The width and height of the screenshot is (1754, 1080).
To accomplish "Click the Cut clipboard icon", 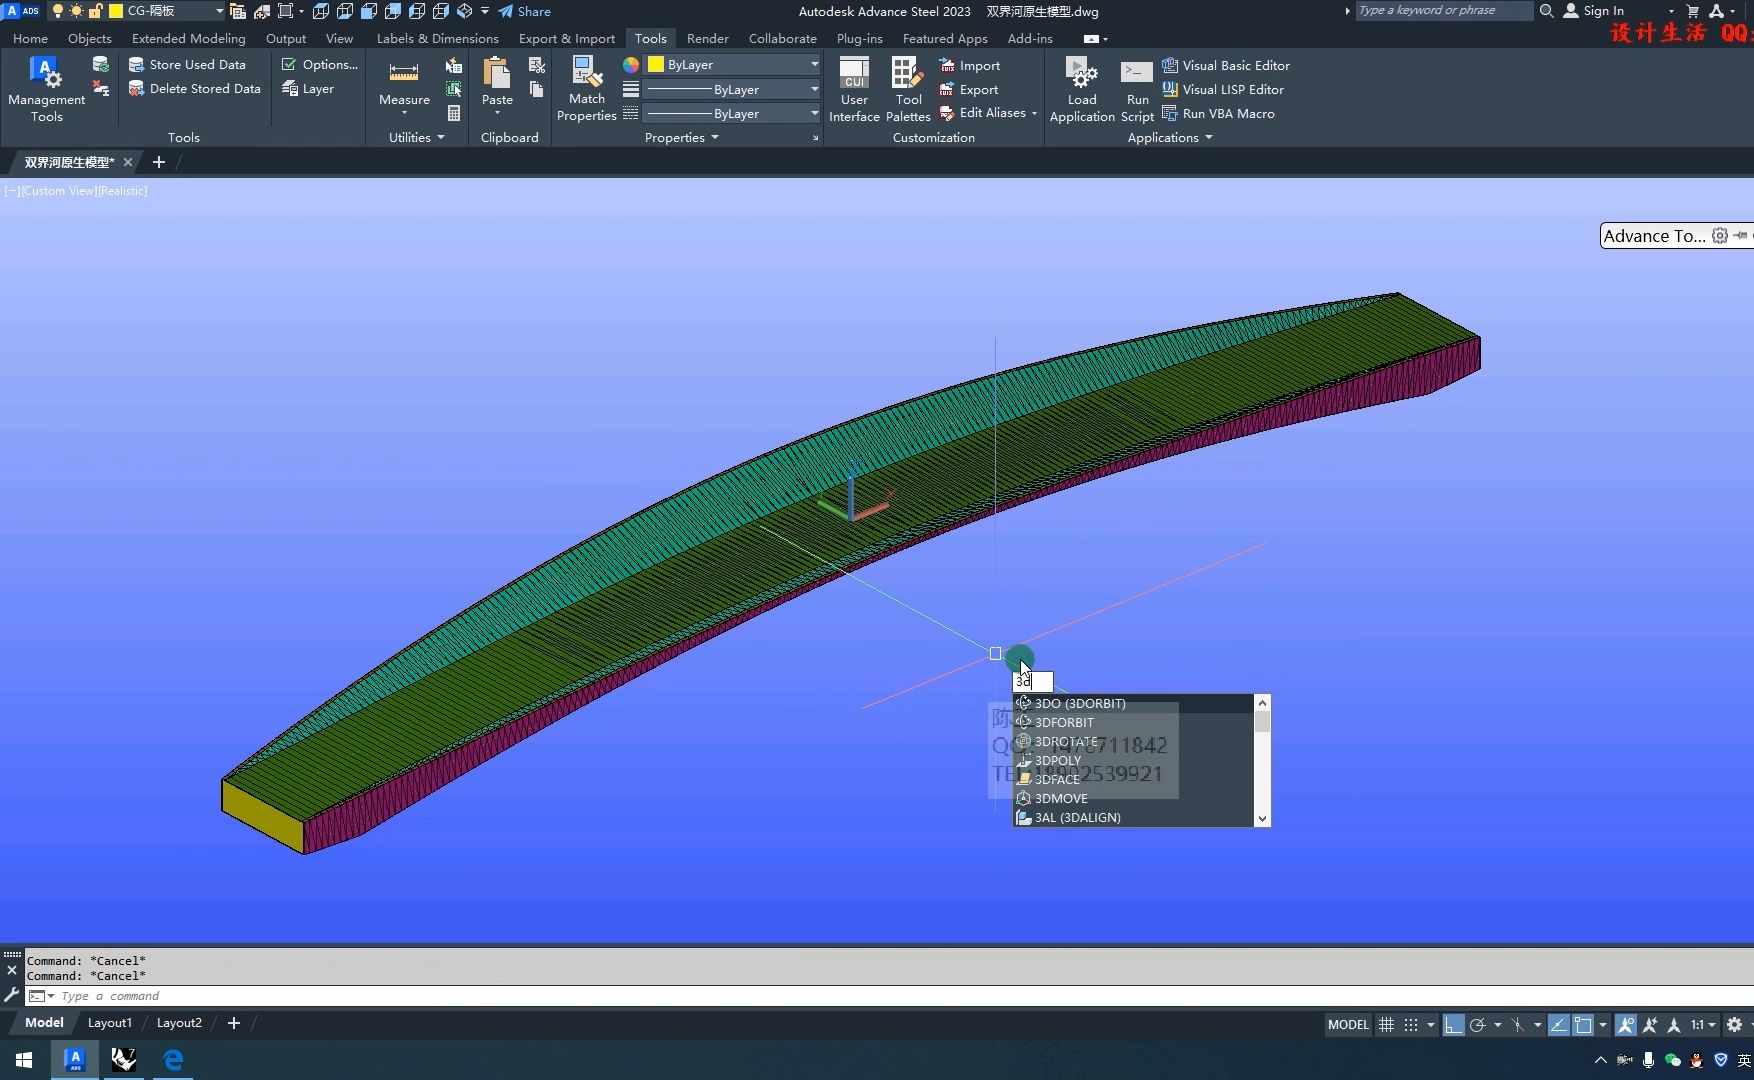I will 537,65.
